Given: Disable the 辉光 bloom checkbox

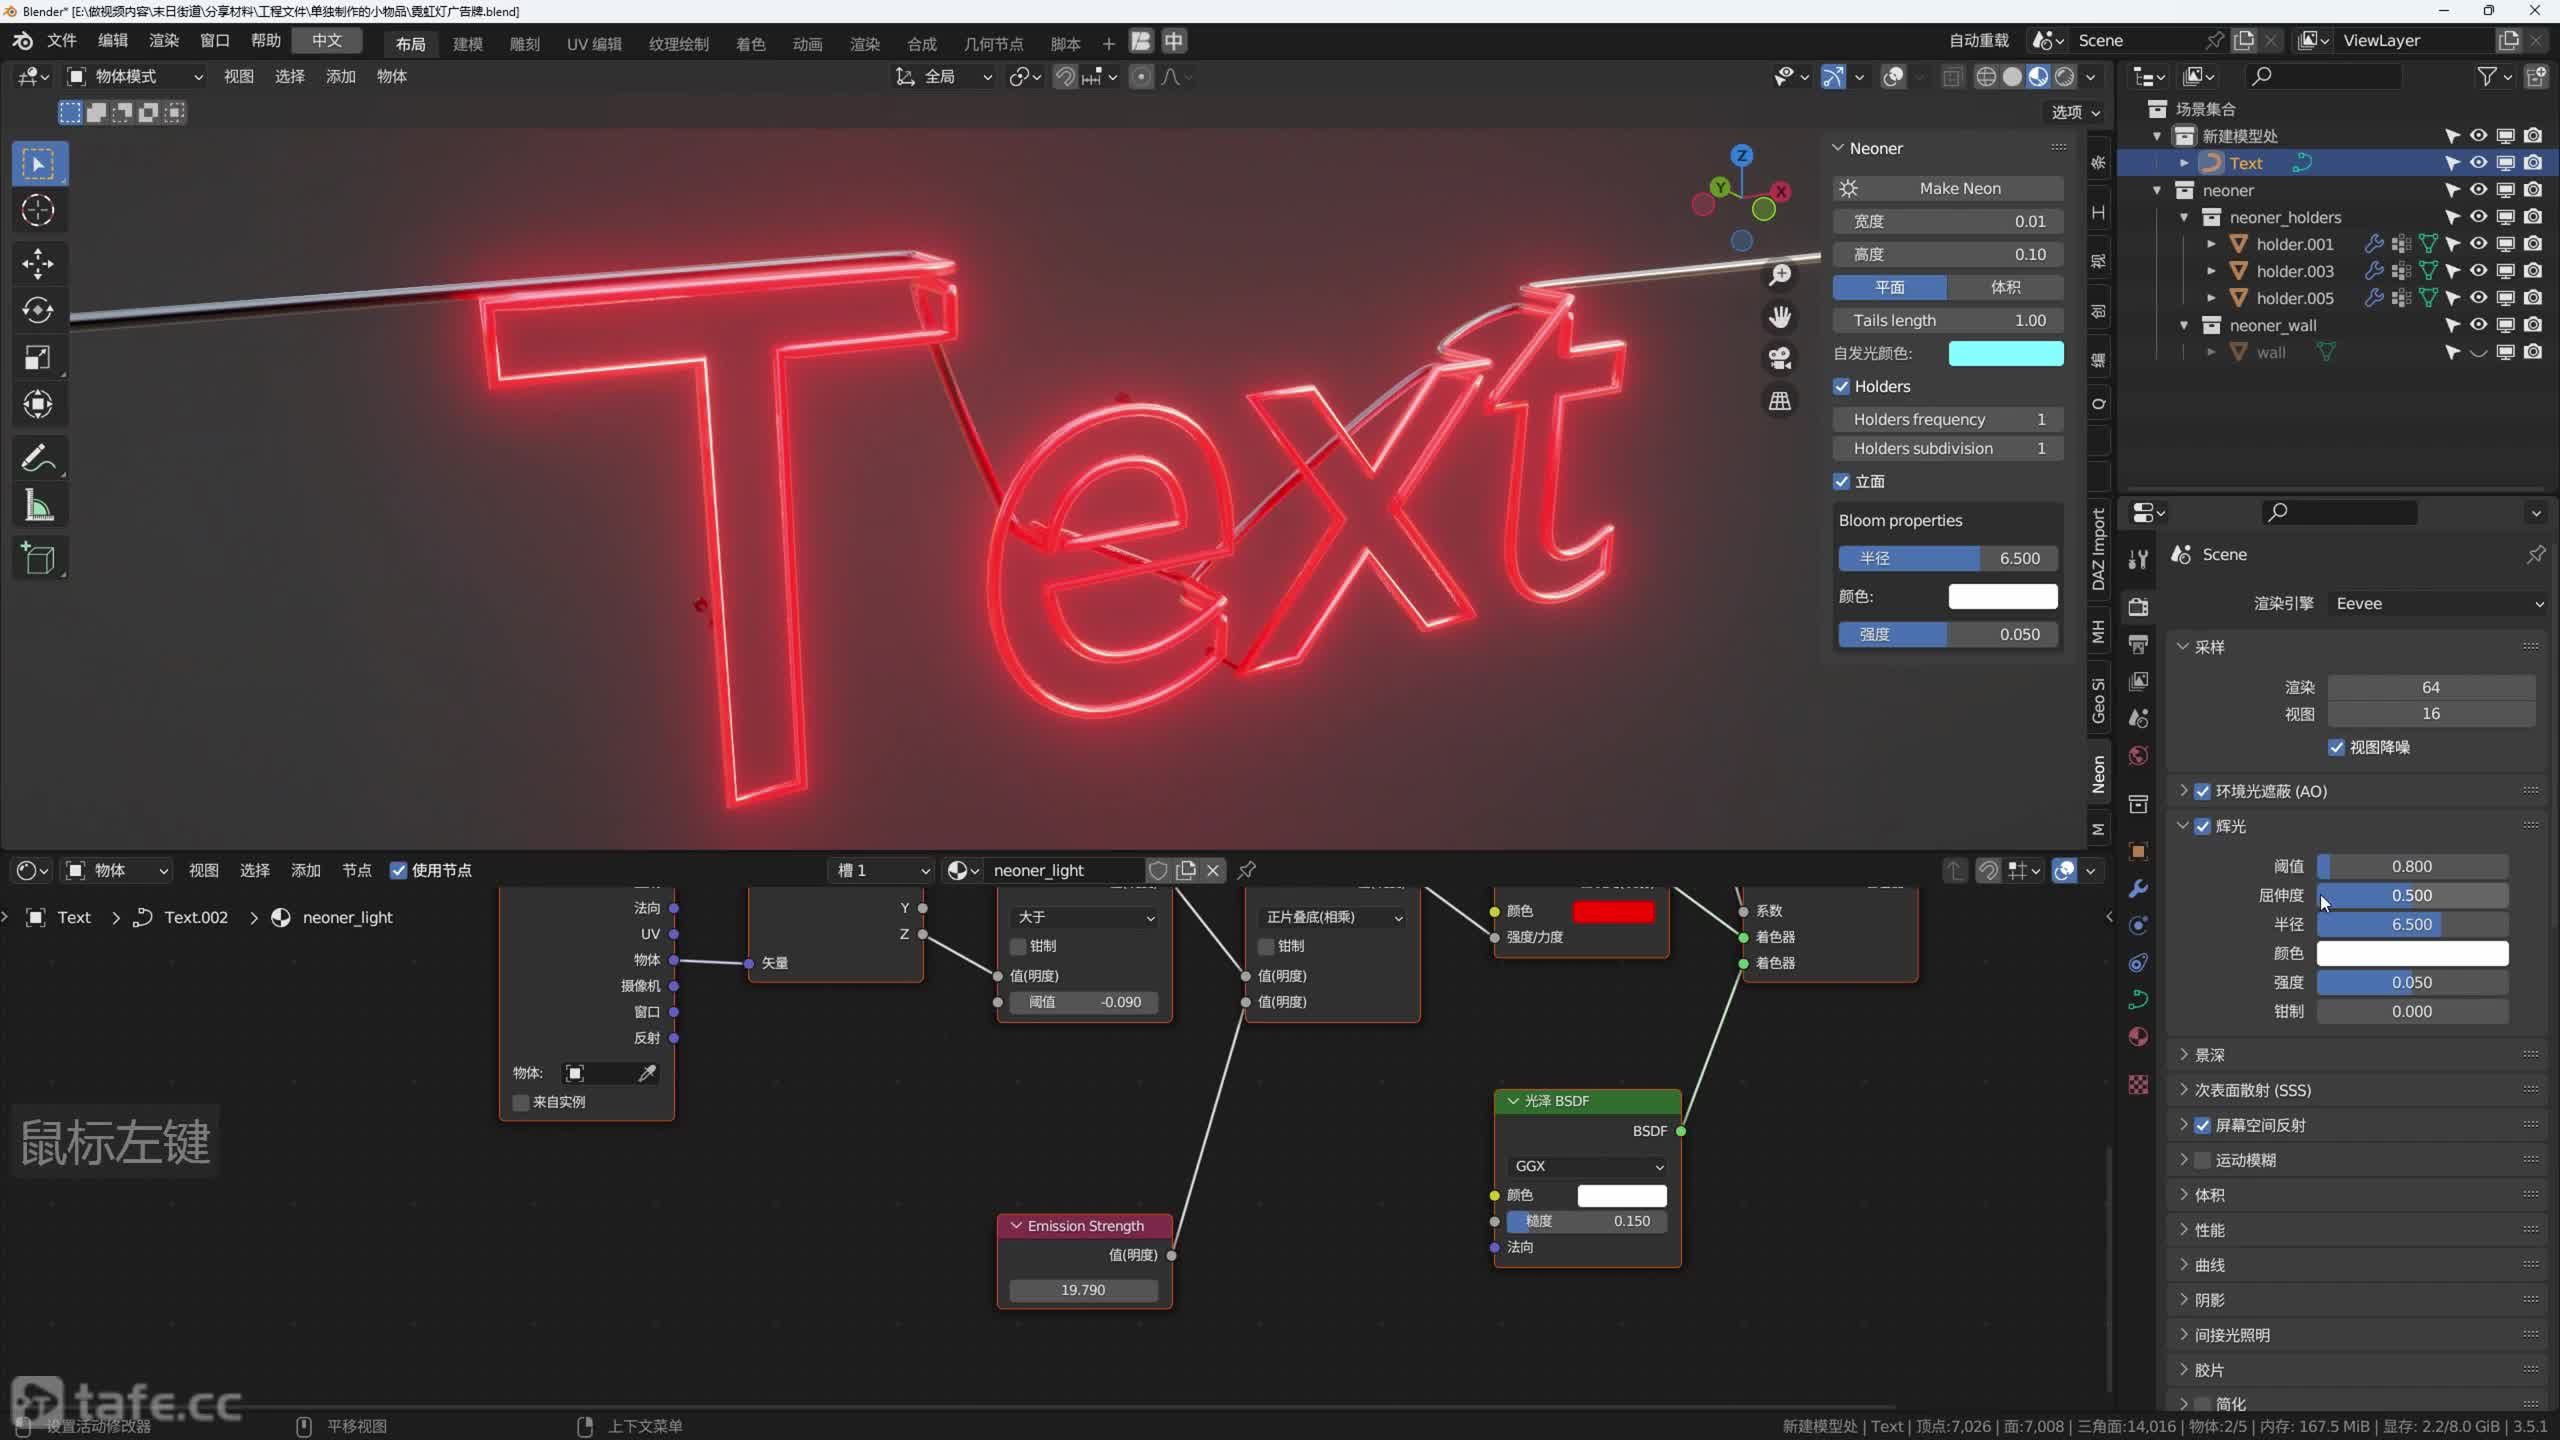Looking at the screenshot, I should coord(2202,826).
